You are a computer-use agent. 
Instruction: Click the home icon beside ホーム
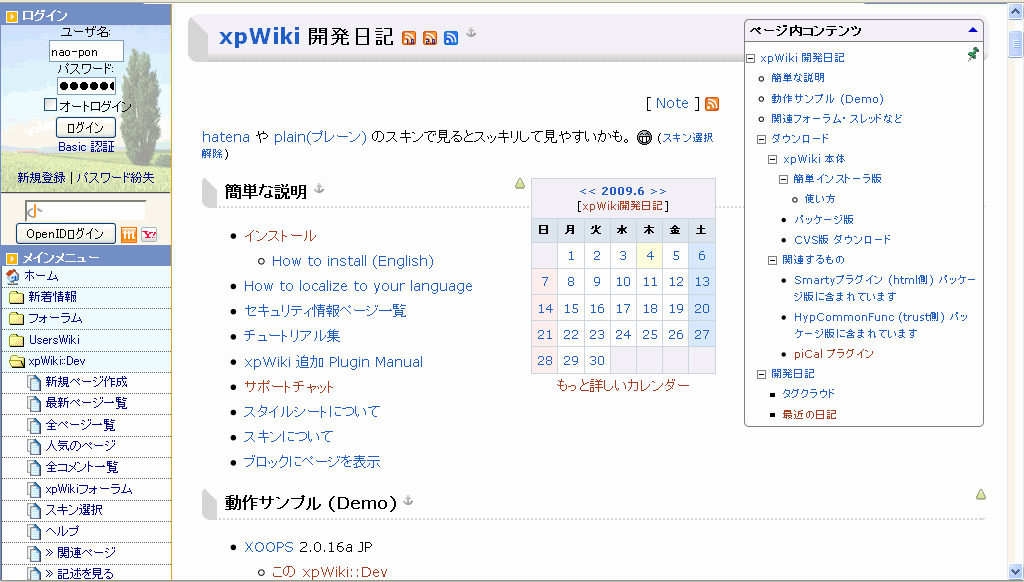pyautogui.click(x=13, y=276)
